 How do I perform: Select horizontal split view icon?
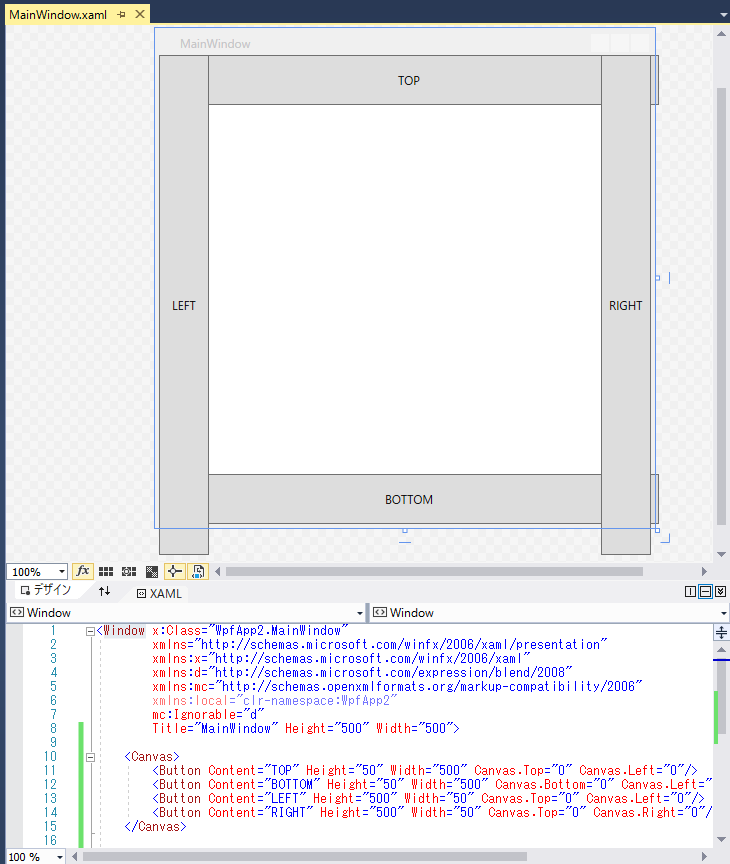click(x=705, y=592)
